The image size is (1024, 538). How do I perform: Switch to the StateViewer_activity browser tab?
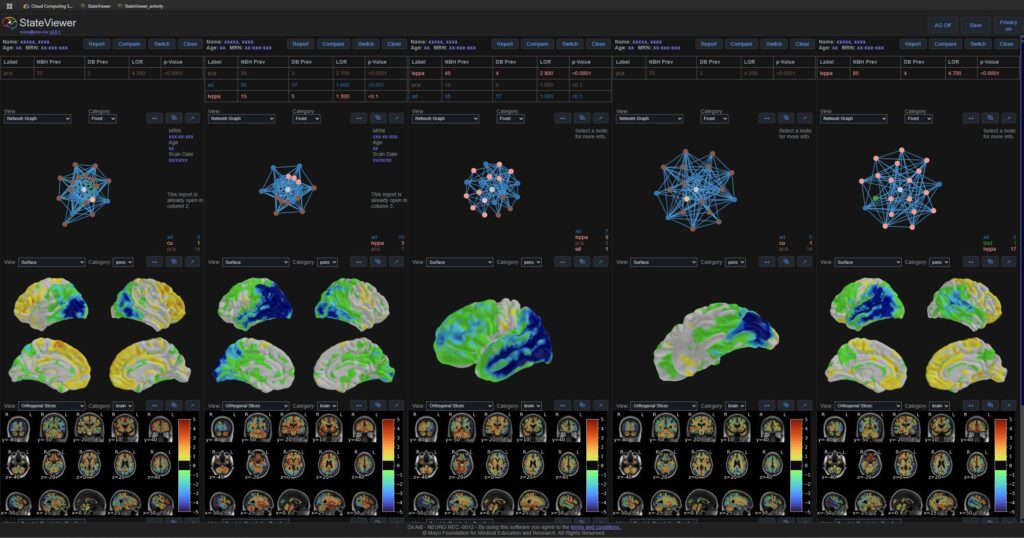point(143,5)
